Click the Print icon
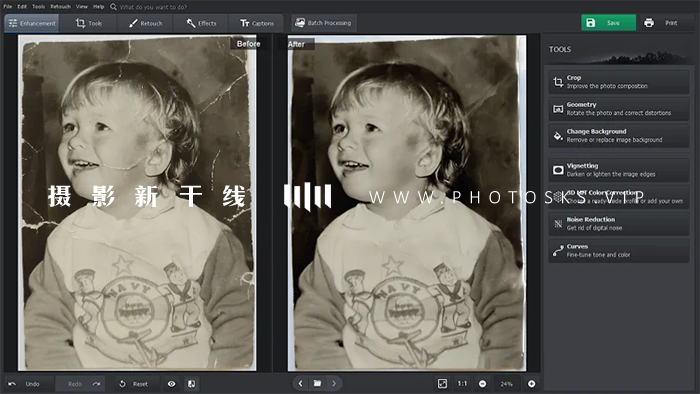Screen dimensions: 700x394 click(x=649, y=23)
